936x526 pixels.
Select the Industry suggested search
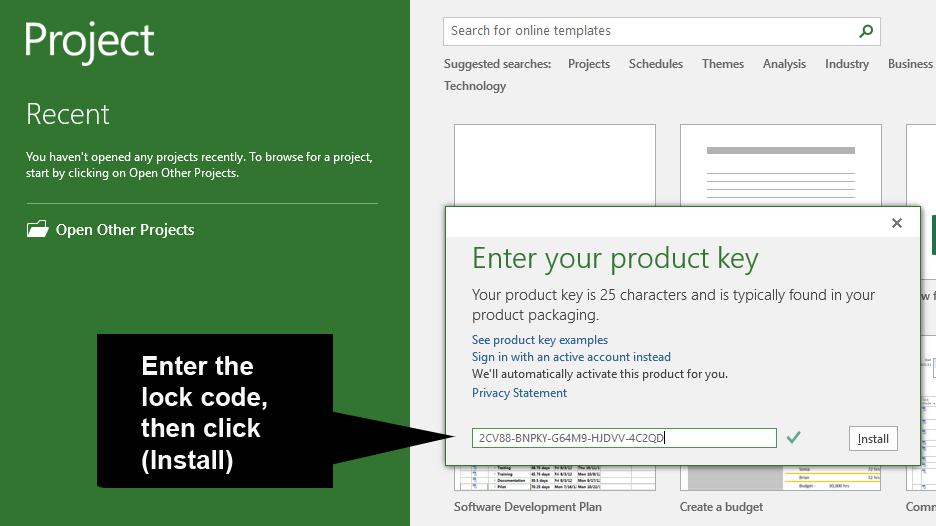pos(846,64)
